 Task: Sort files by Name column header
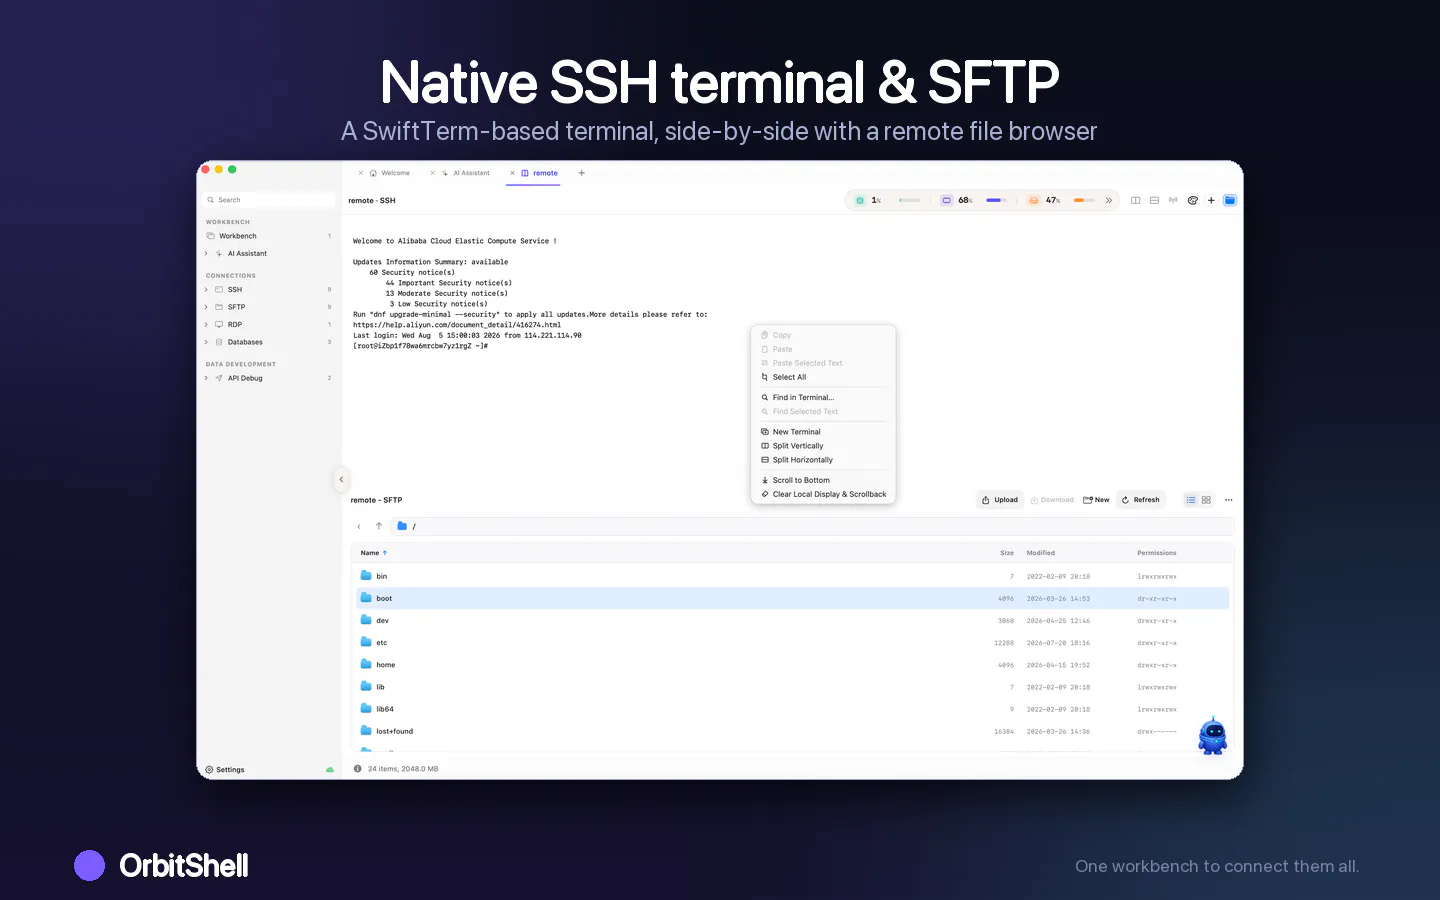click(373, 553)
